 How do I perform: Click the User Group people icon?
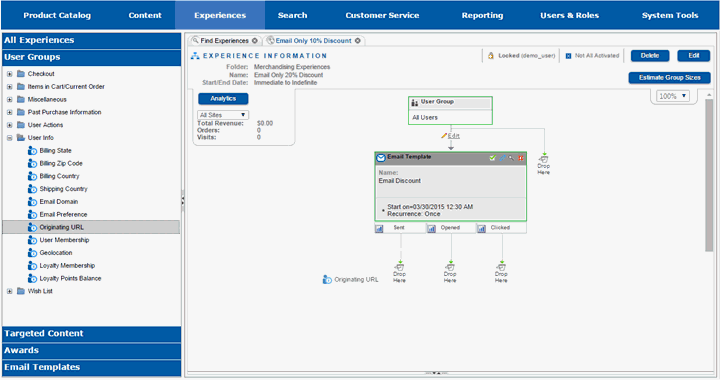(x=415, y=102)
